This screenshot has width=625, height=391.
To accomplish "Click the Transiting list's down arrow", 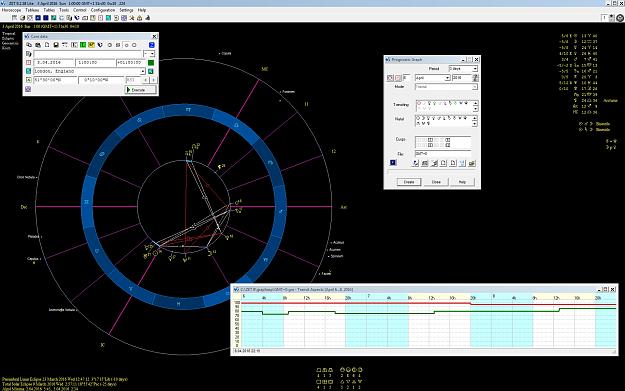I will (476, 108).
